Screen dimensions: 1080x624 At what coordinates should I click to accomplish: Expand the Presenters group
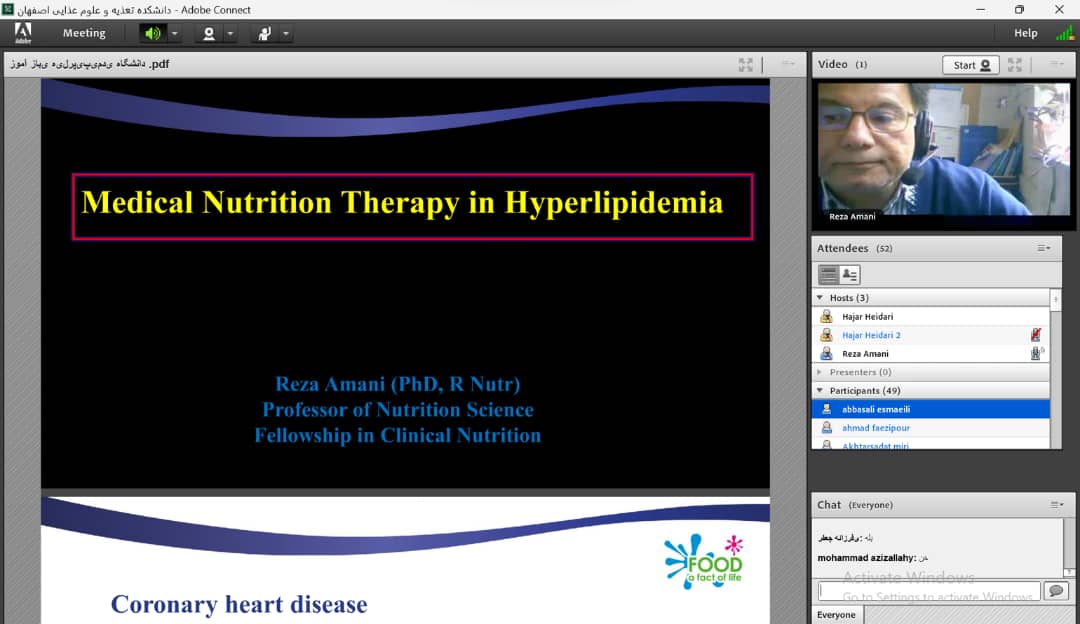[821, 372]
